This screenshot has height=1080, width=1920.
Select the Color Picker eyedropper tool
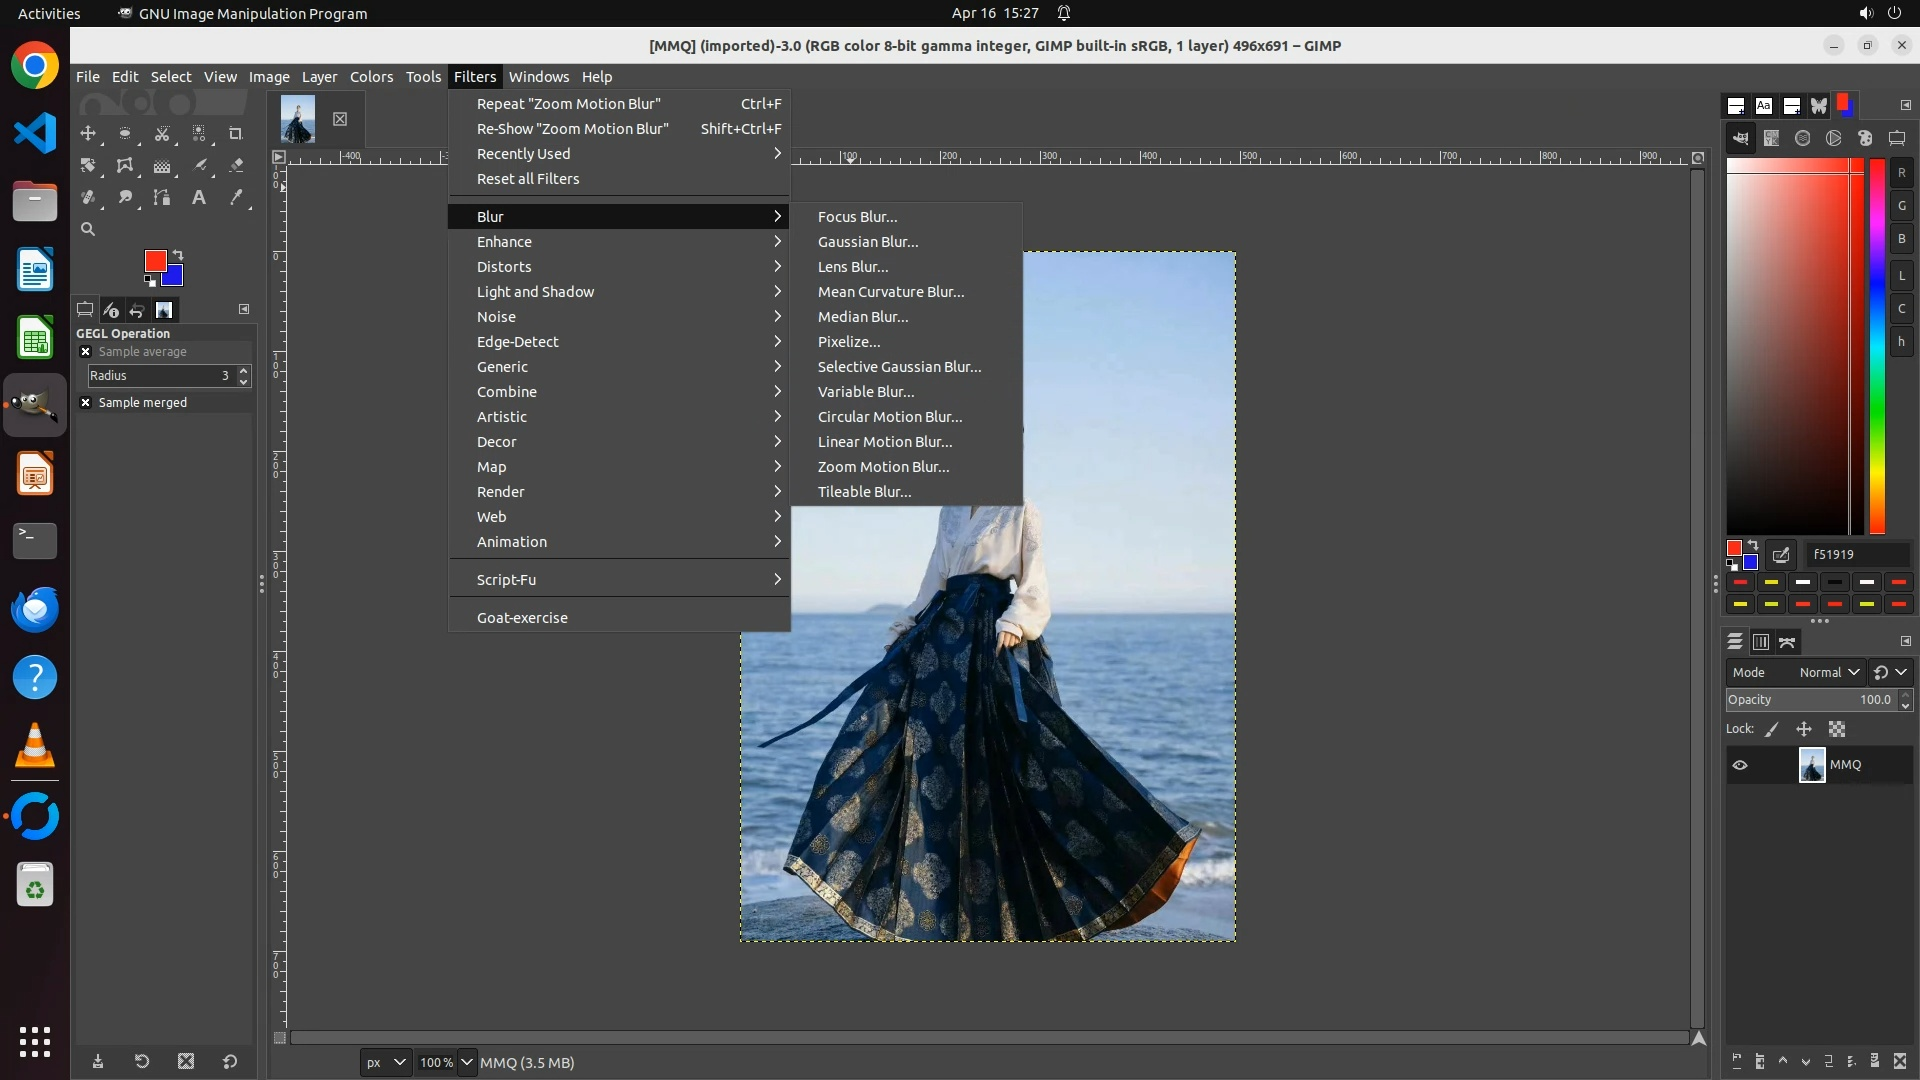click(x=236, y=198)
